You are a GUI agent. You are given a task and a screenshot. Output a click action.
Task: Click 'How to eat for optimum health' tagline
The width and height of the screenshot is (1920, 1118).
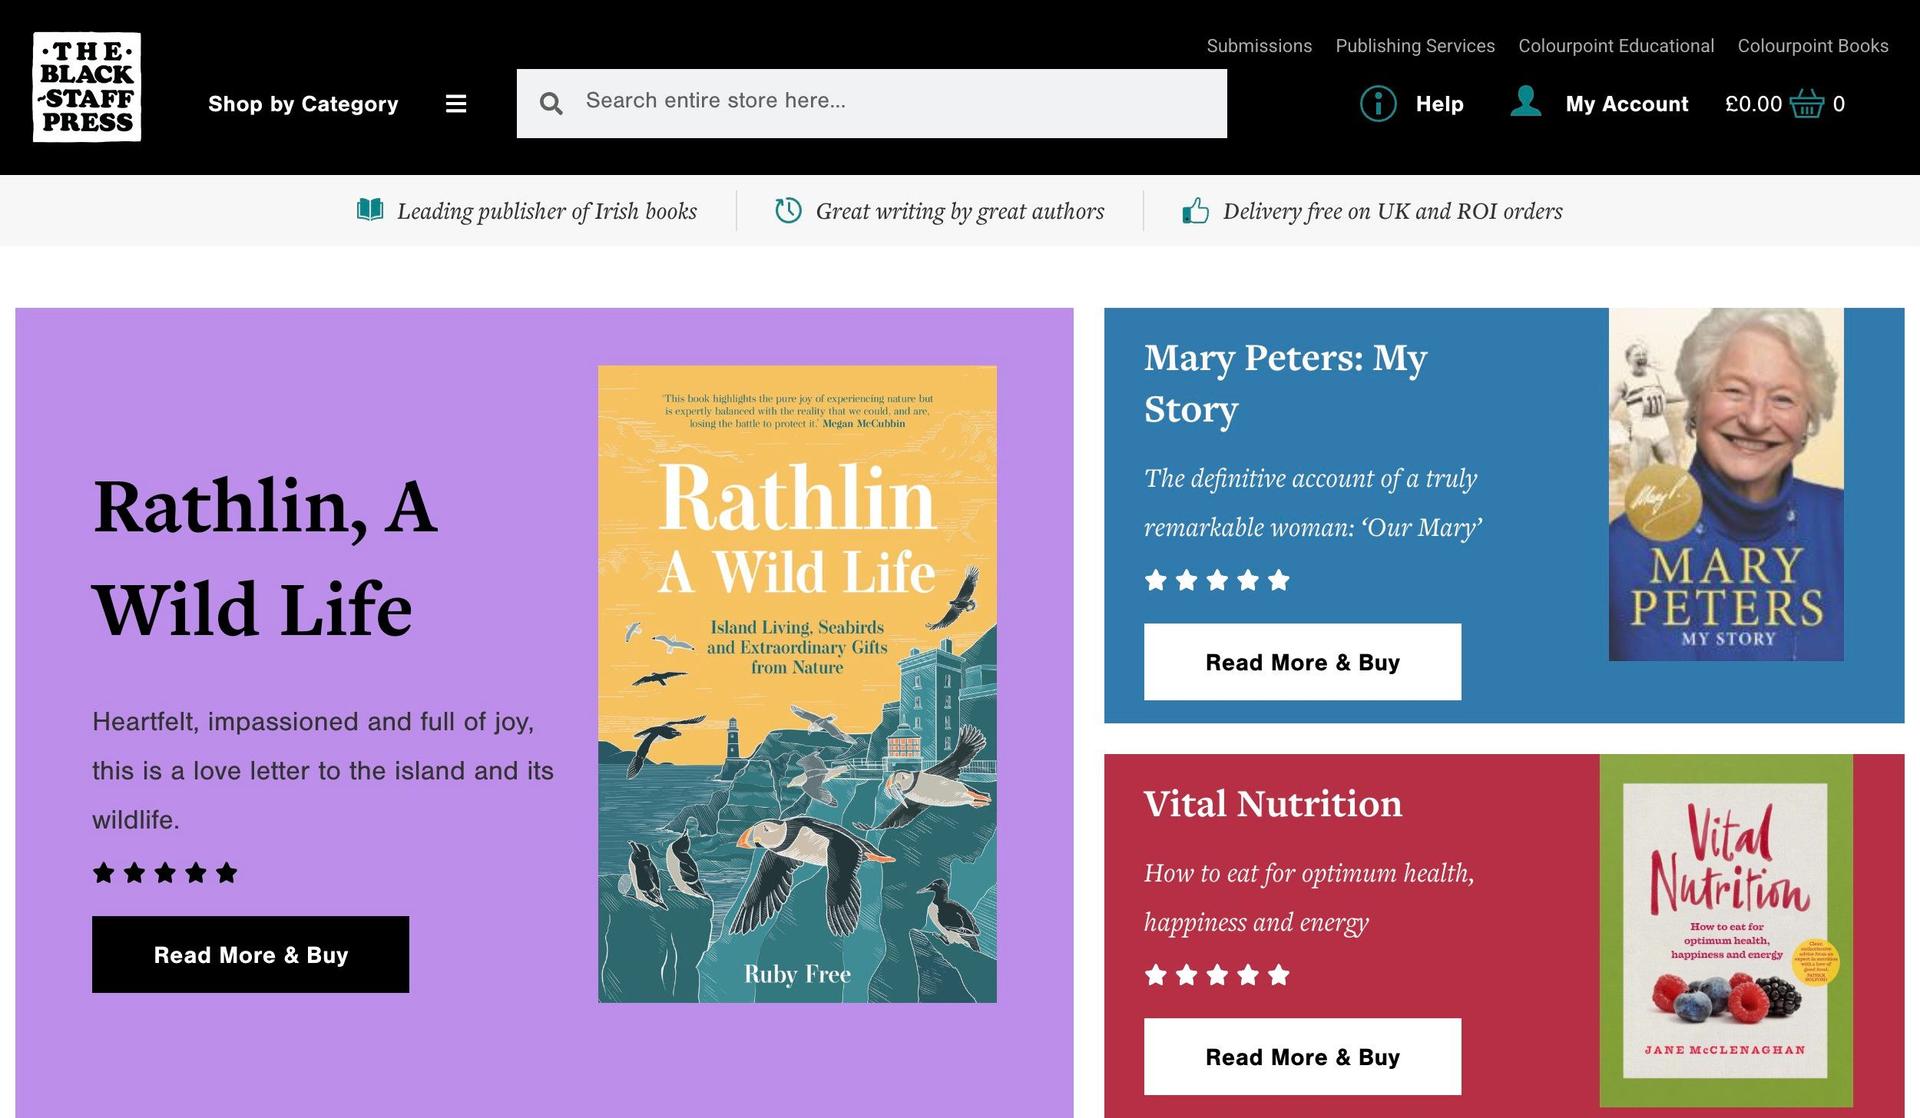[x=1309, y=897]
